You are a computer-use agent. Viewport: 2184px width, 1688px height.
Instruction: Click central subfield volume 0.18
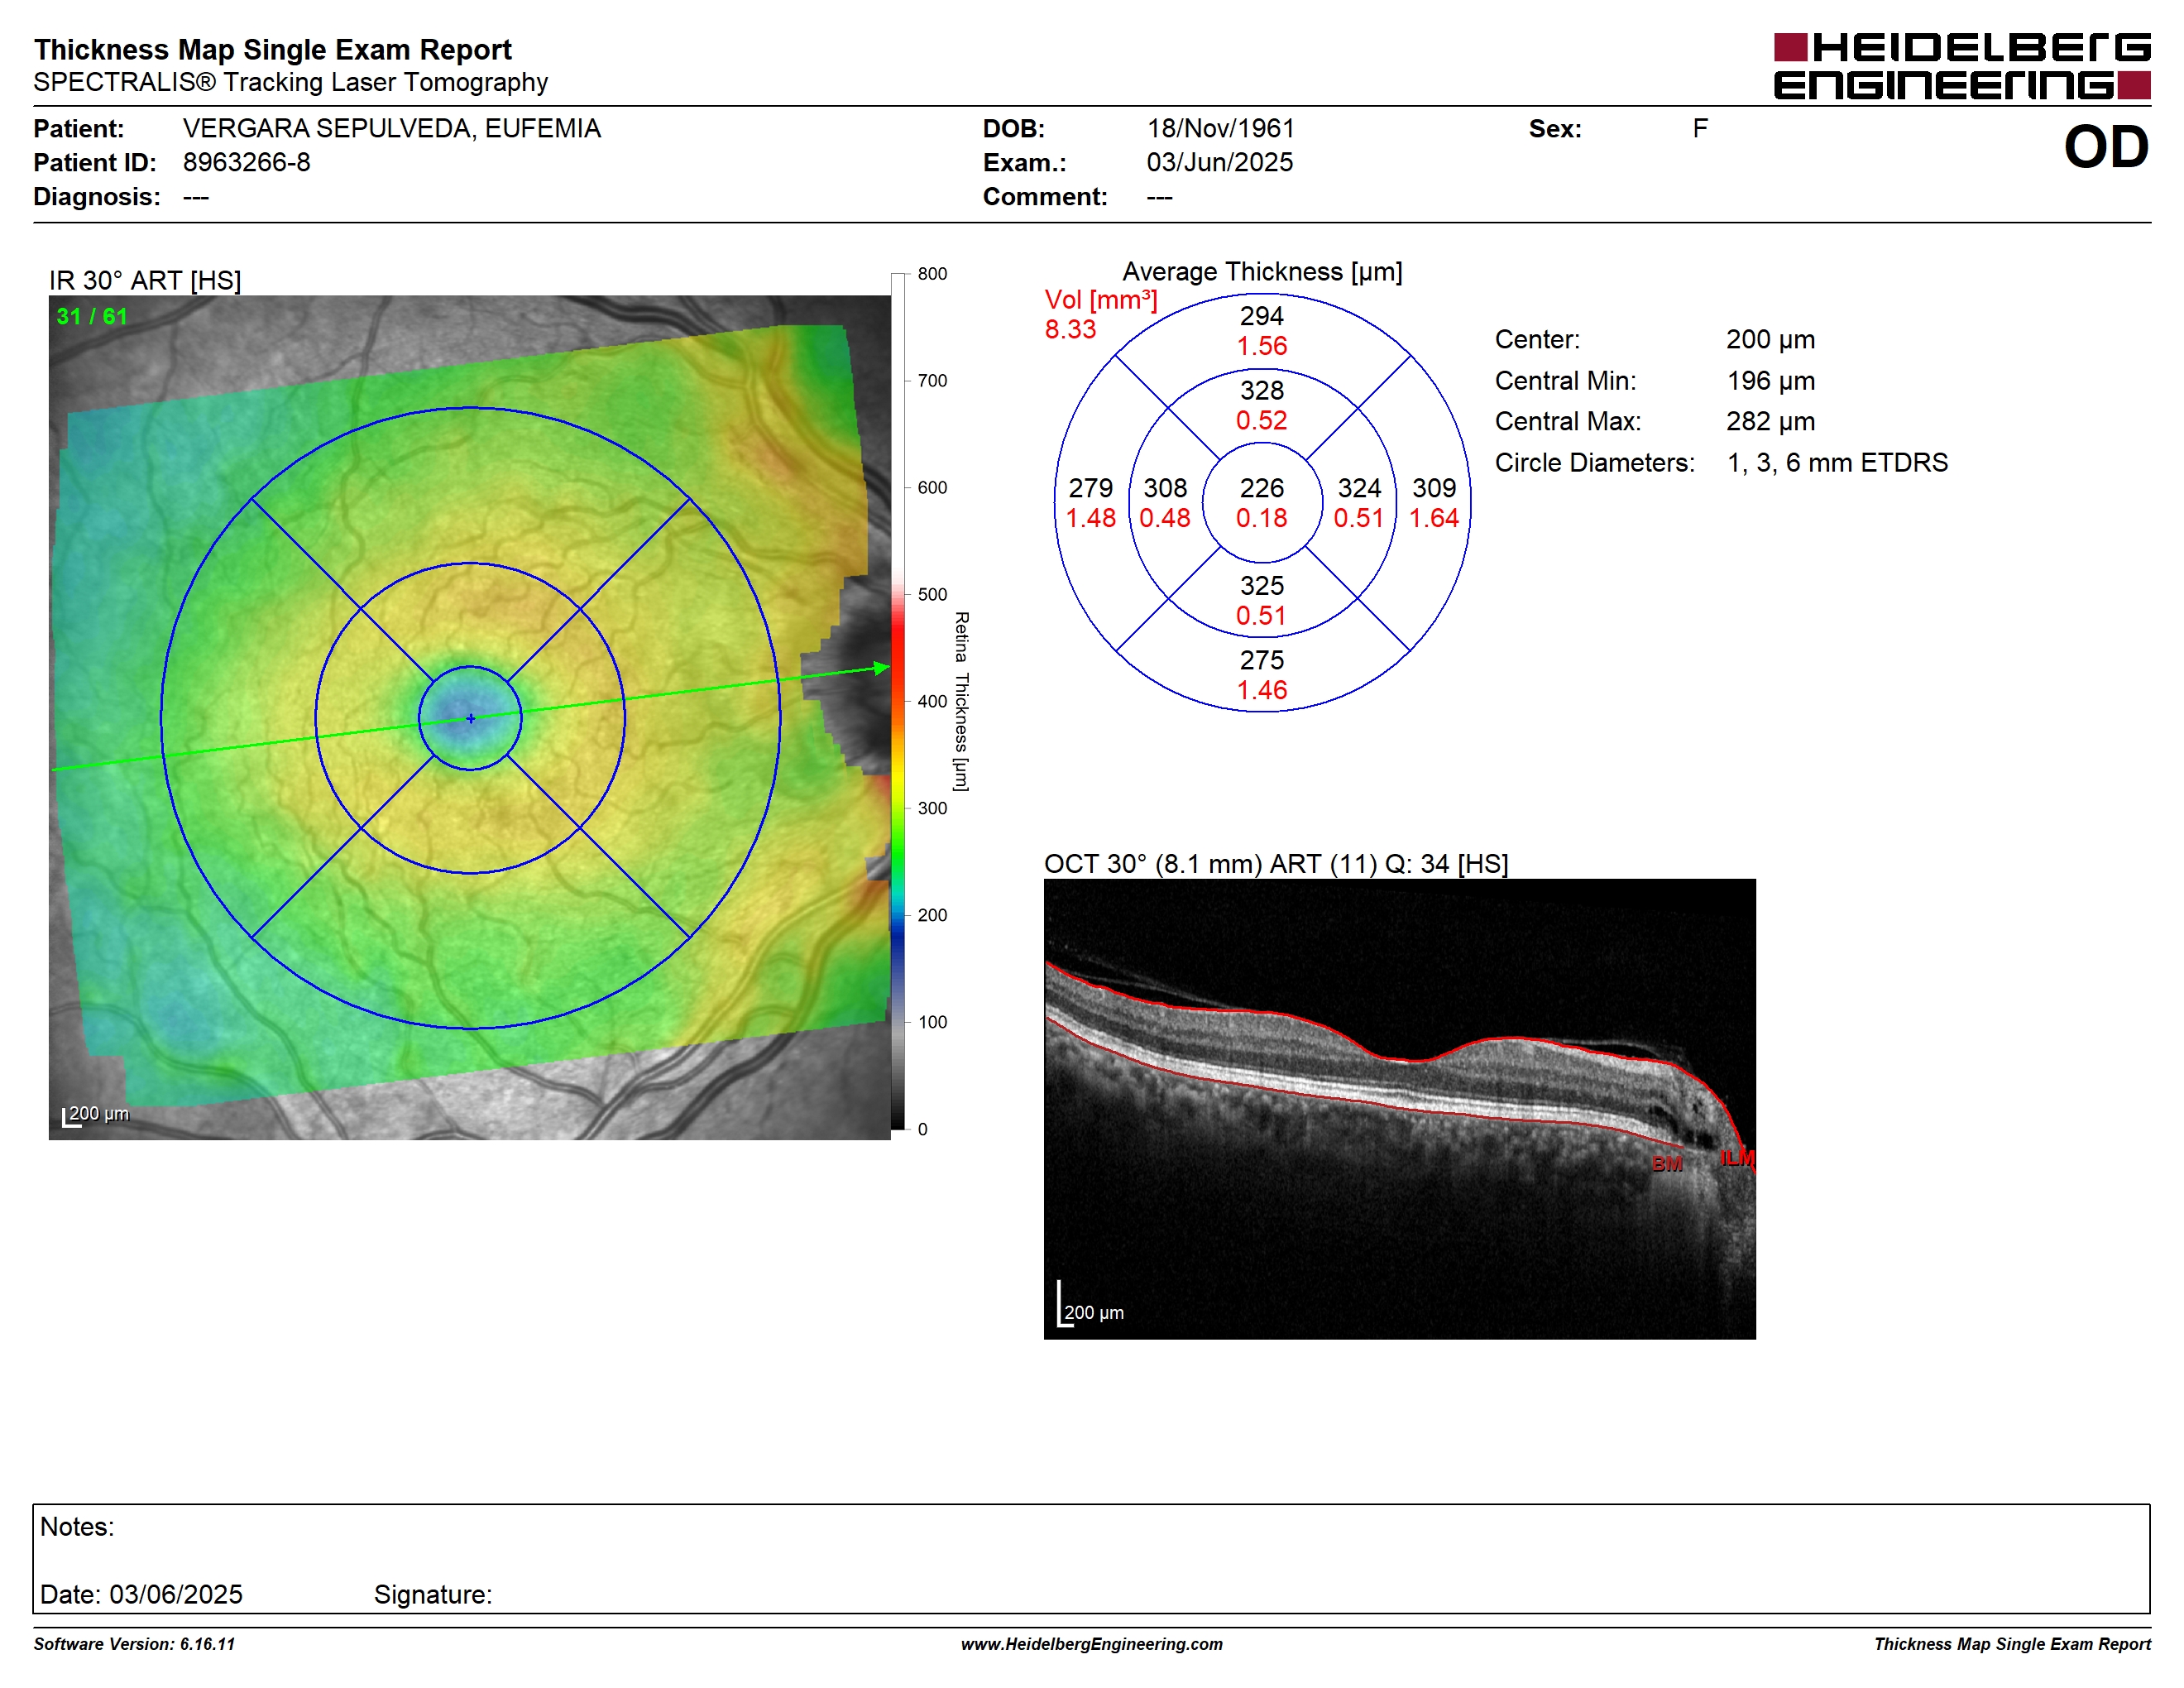tap(1262, 518)
